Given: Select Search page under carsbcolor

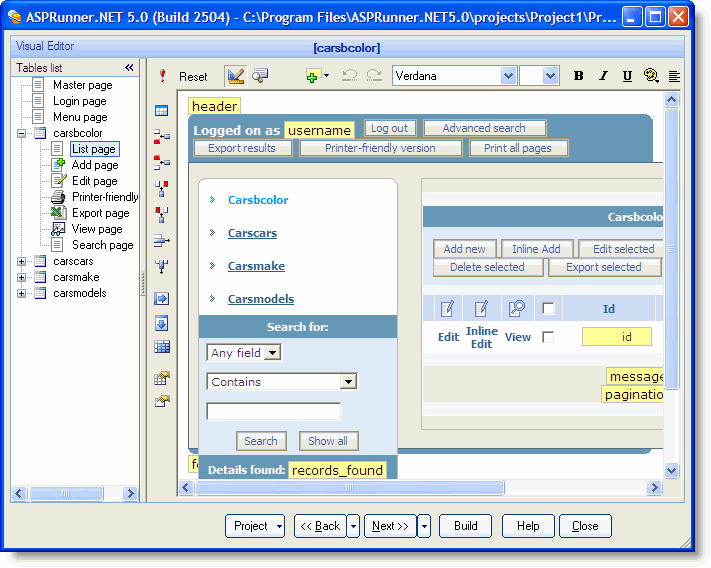Looking at the screenshot, I should [x=102, y=245].
